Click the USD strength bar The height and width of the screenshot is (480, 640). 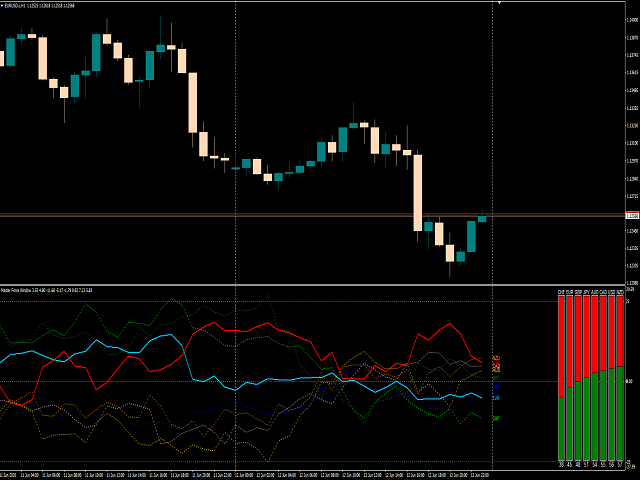[611, 378]
